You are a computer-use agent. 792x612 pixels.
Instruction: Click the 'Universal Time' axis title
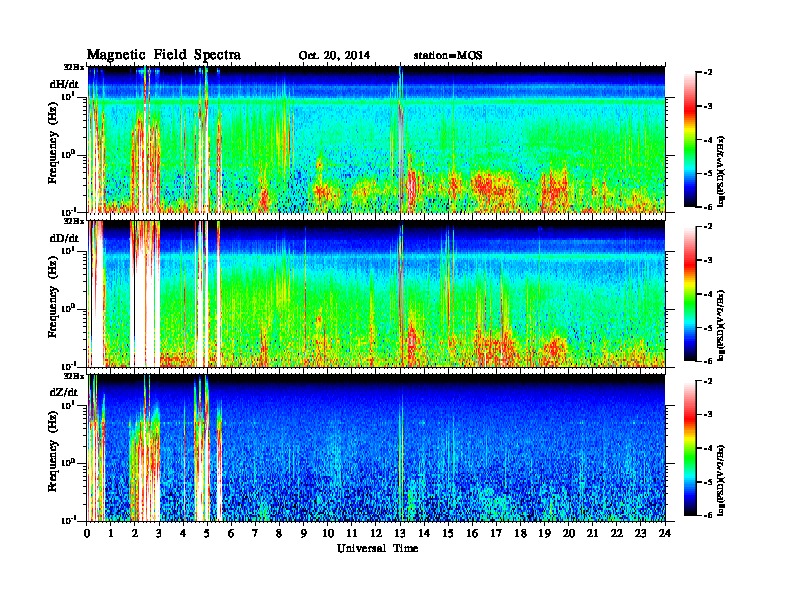(x=377, y=548)
